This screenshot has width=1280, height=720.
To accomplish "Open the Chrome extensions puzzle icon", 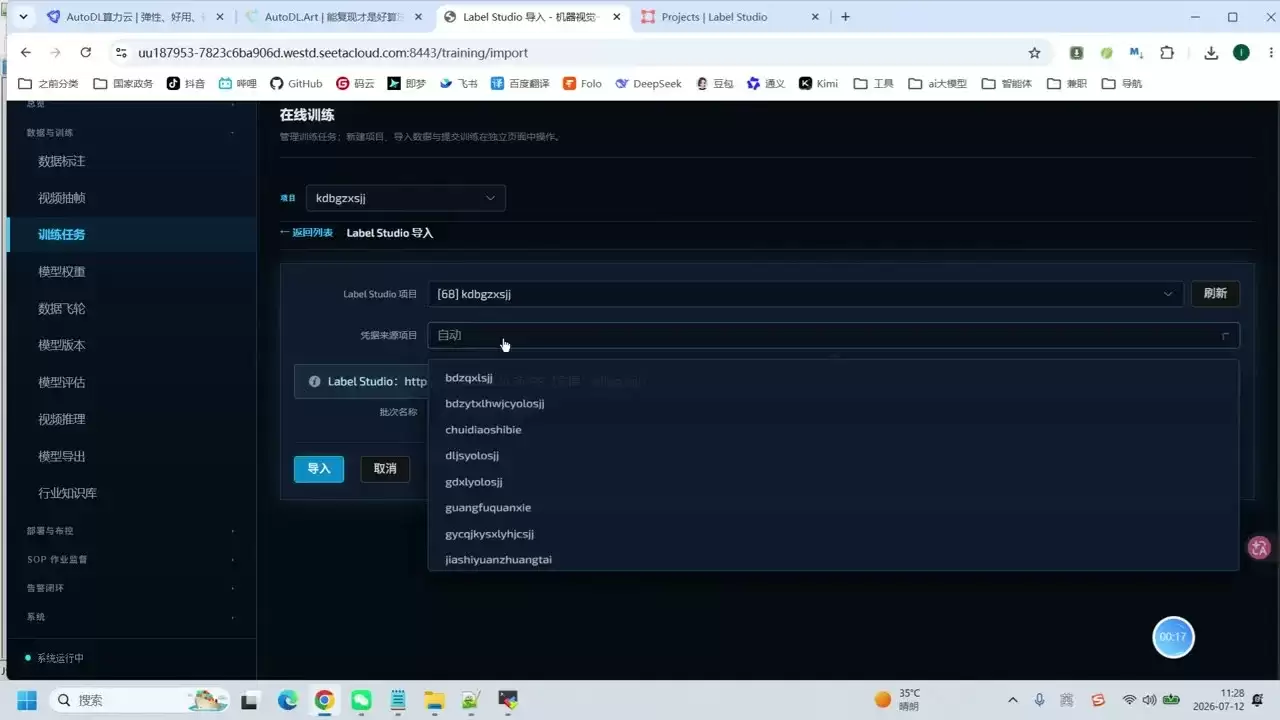I will (1167, 52).
